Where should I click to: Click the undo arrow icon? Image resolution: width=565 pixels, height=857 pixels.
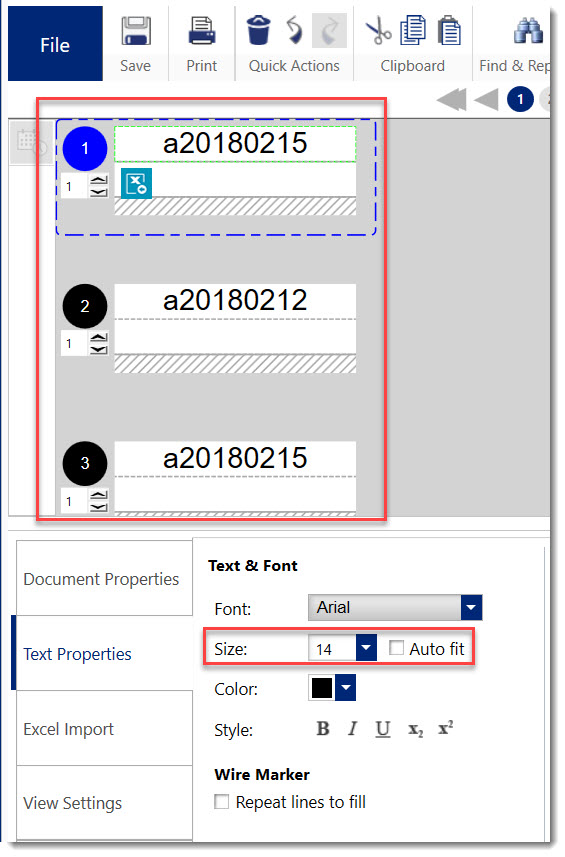point(295,31)
